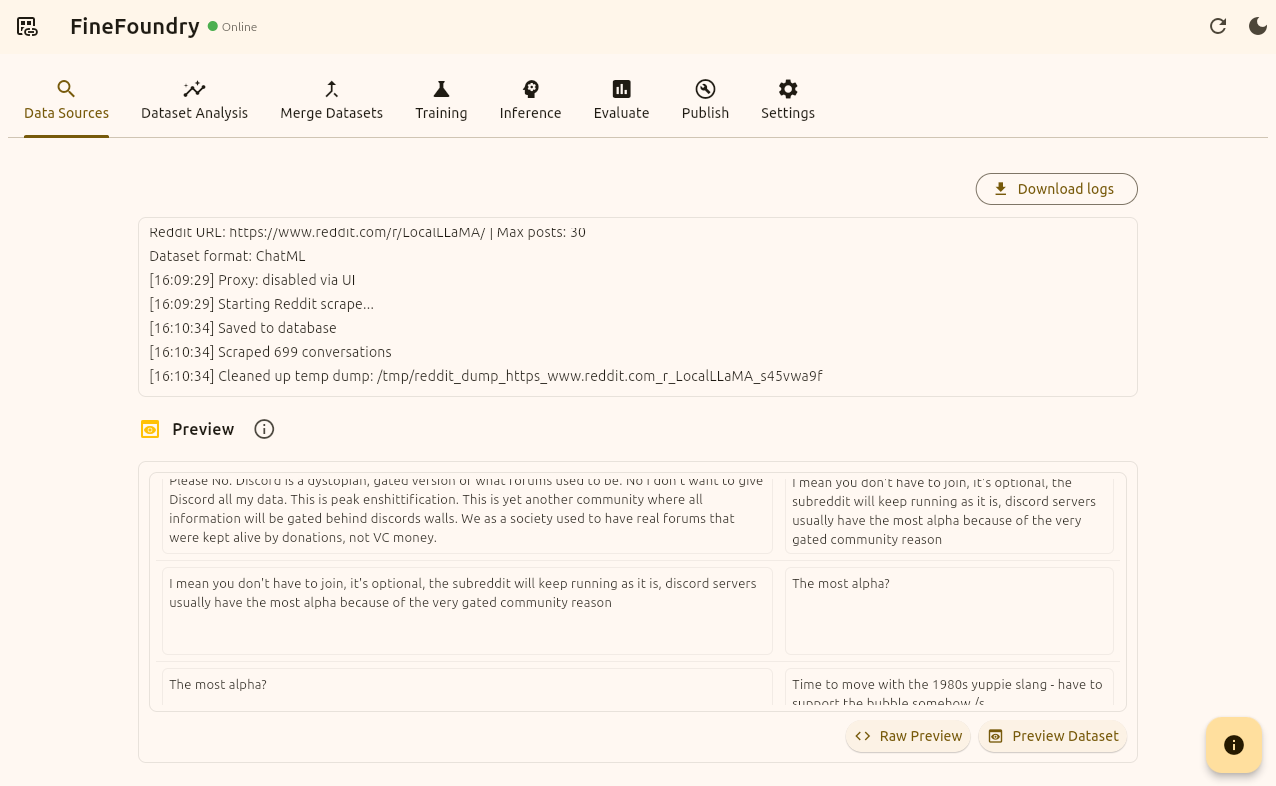Switch to the Dataset Analysis tab
This screenshot has height=786, width=1276.
(194, 100)
